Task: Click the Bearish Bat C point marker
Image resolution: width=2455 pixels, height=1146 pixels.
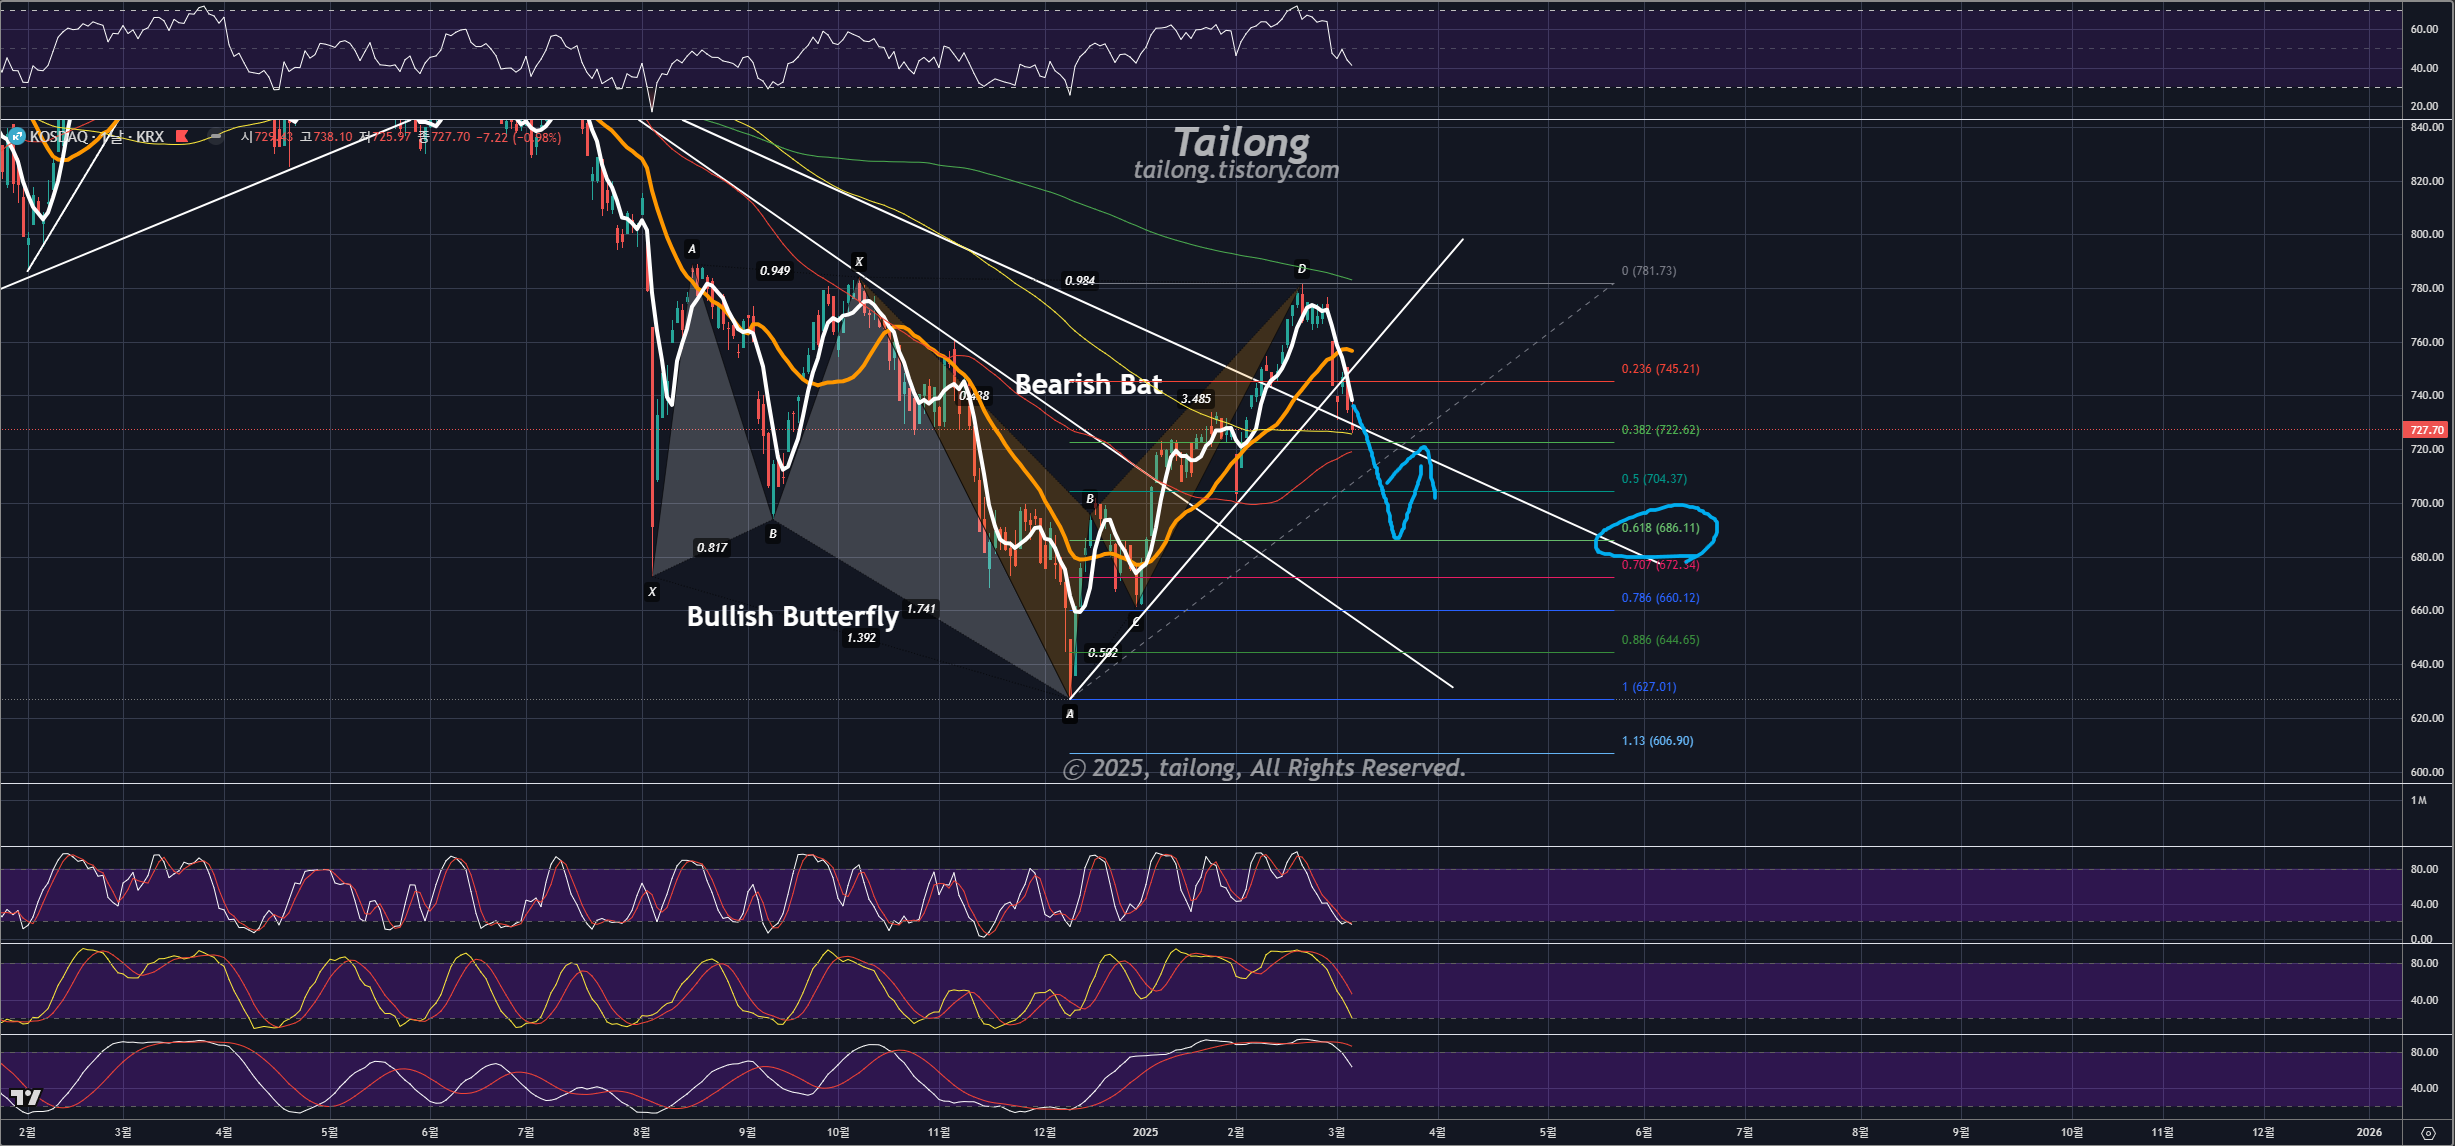Action: click(x=1136, y=622)
